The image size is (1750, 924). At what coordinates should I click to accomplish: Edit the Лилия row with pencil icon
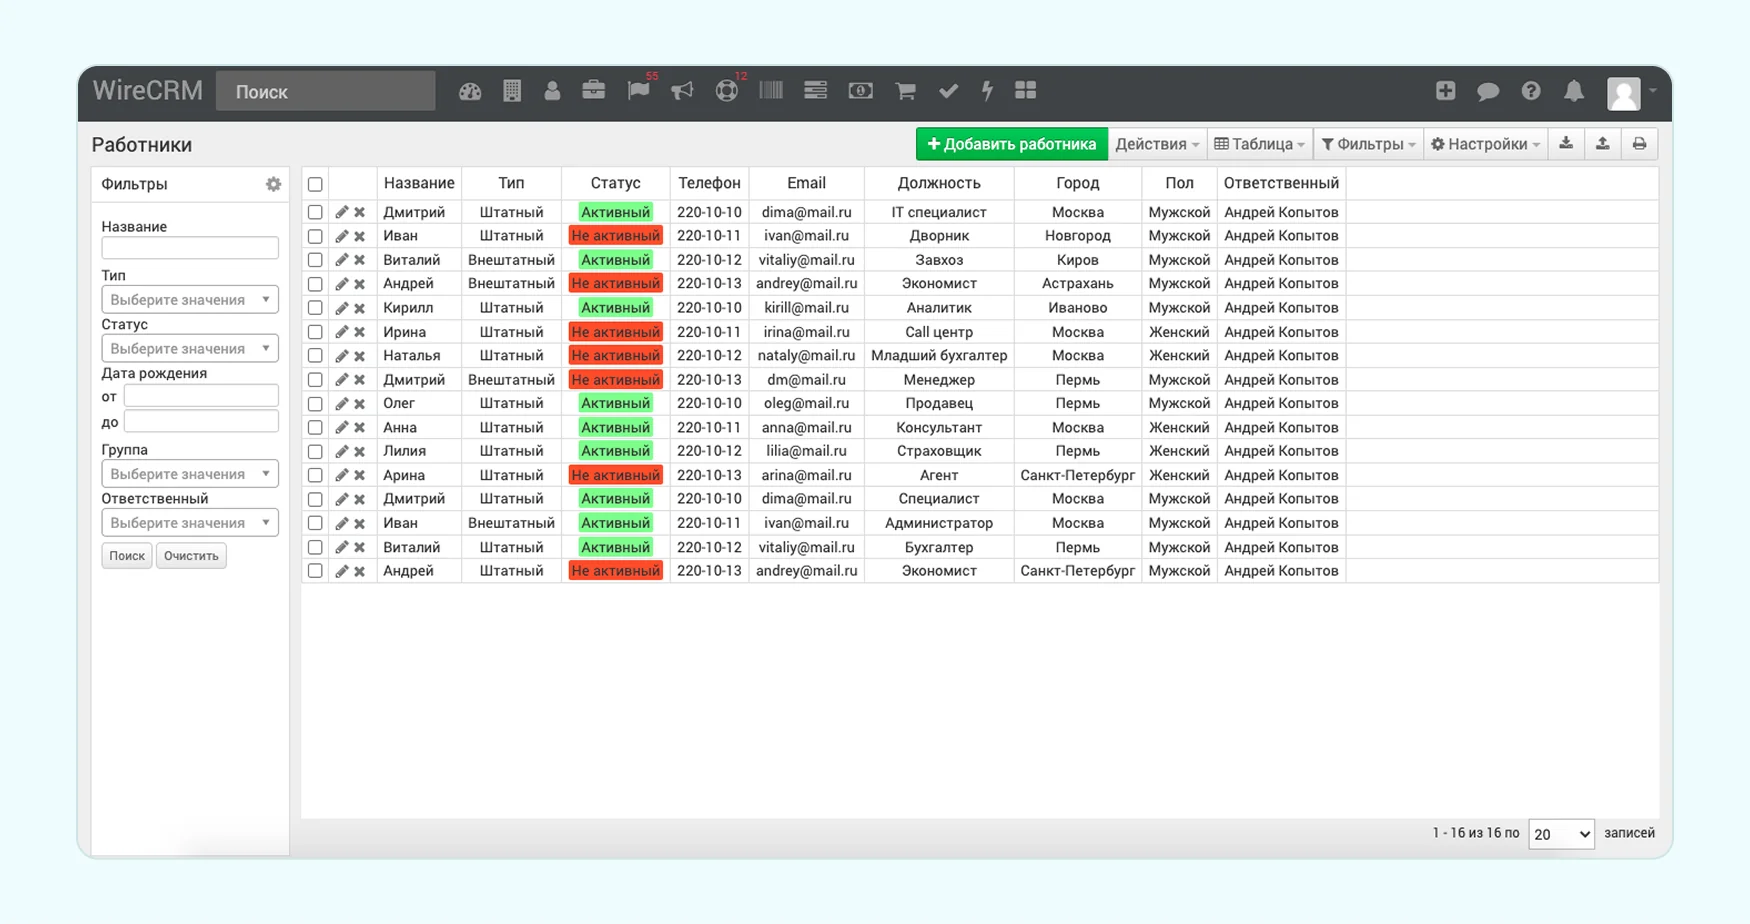click(x=342, y=451)
